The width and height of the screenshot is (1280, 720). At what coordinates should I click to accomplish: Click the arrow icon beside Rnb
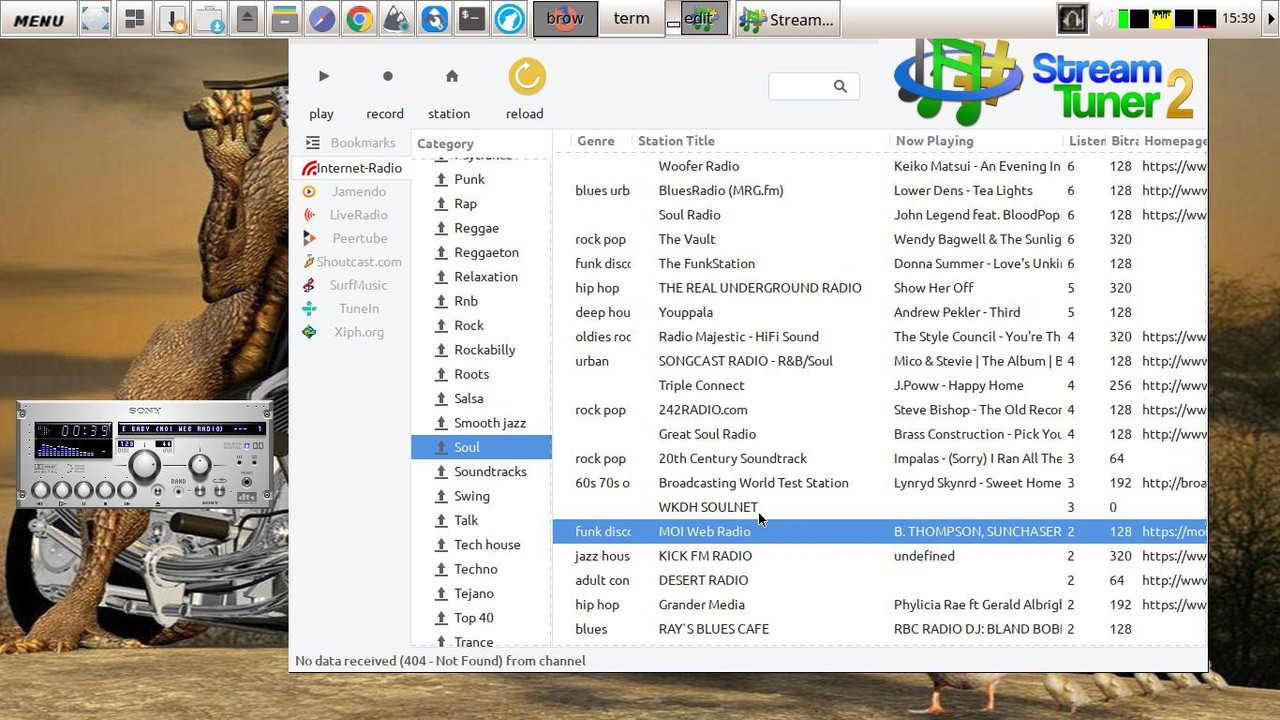441,301
